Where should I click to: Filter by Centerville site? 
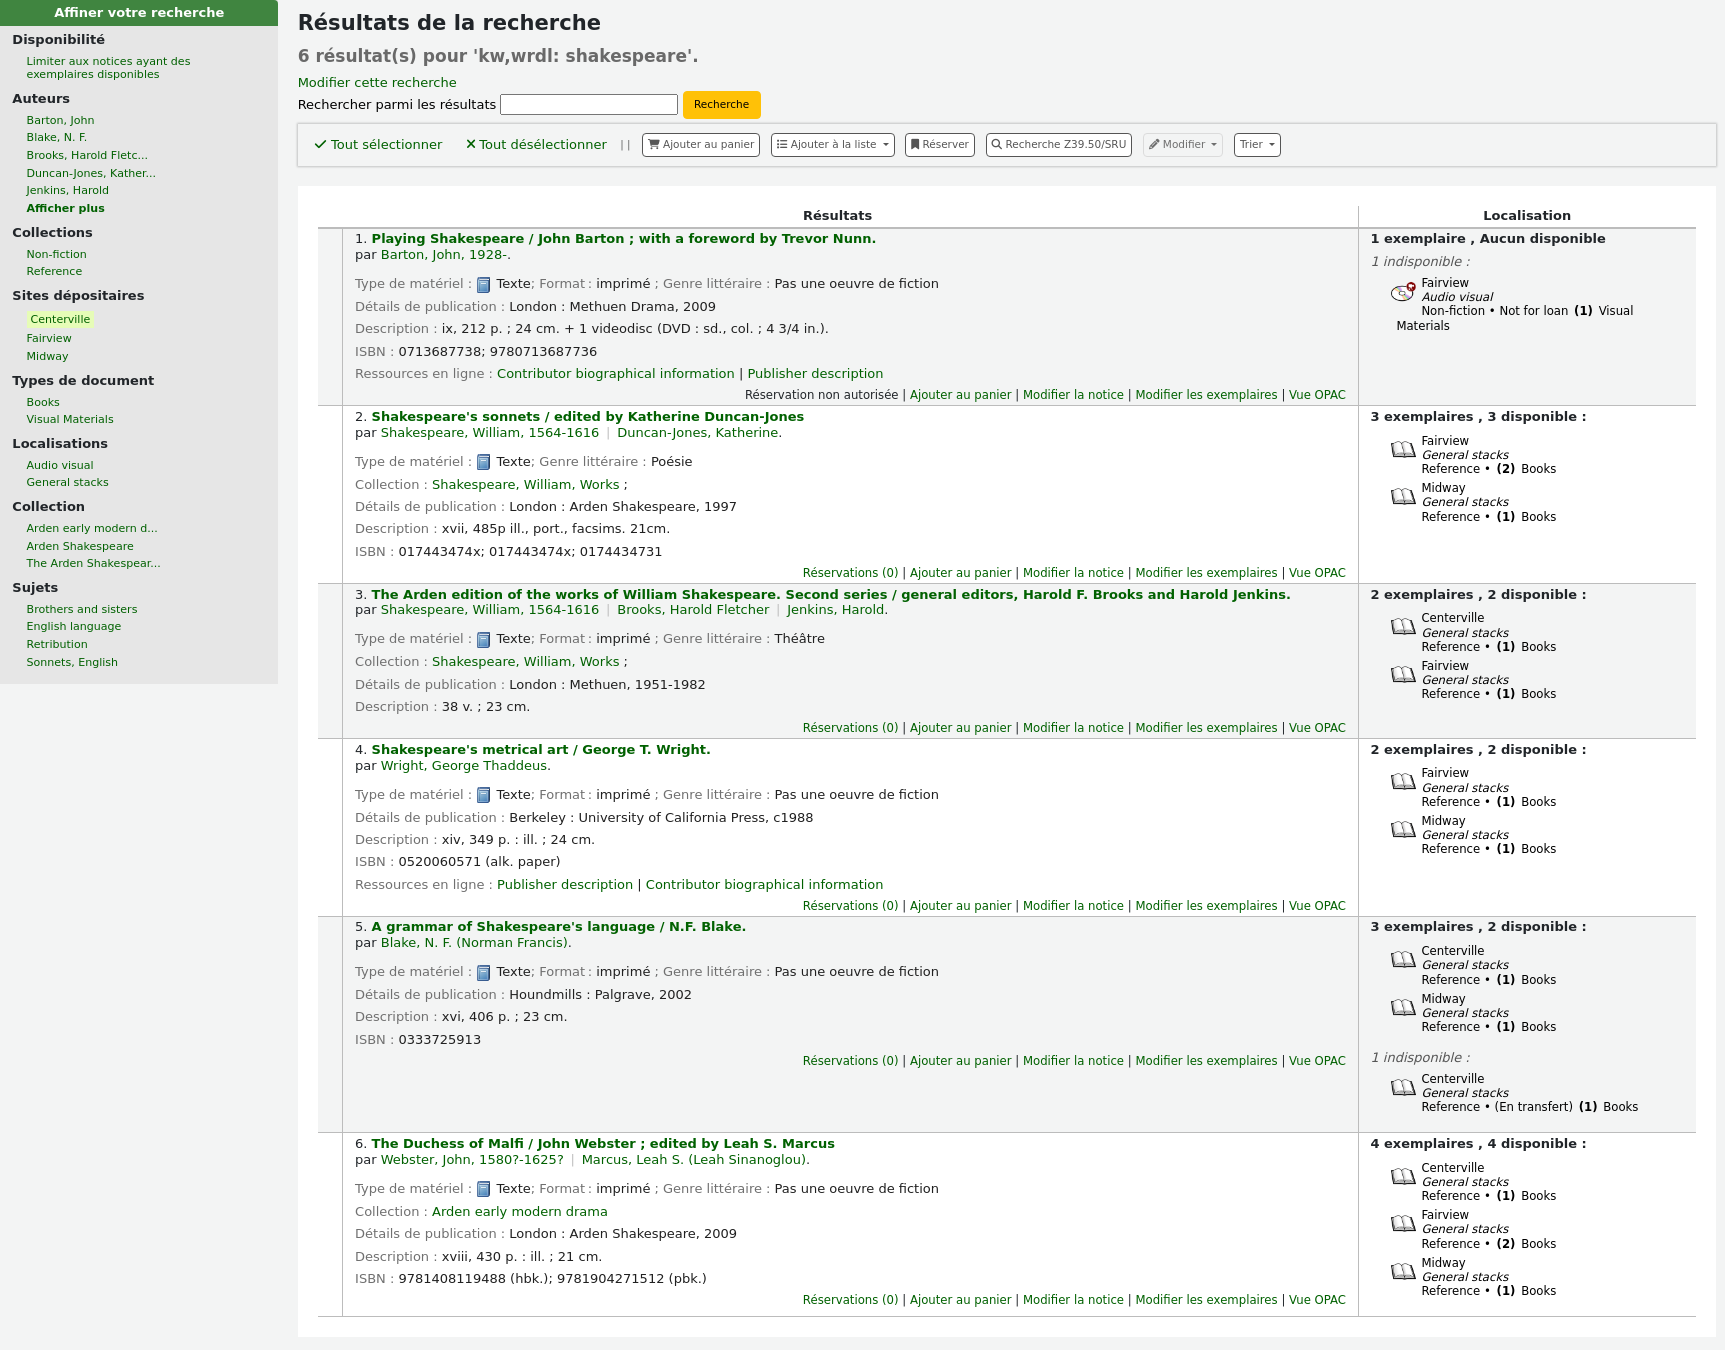(x=60, y=319)
